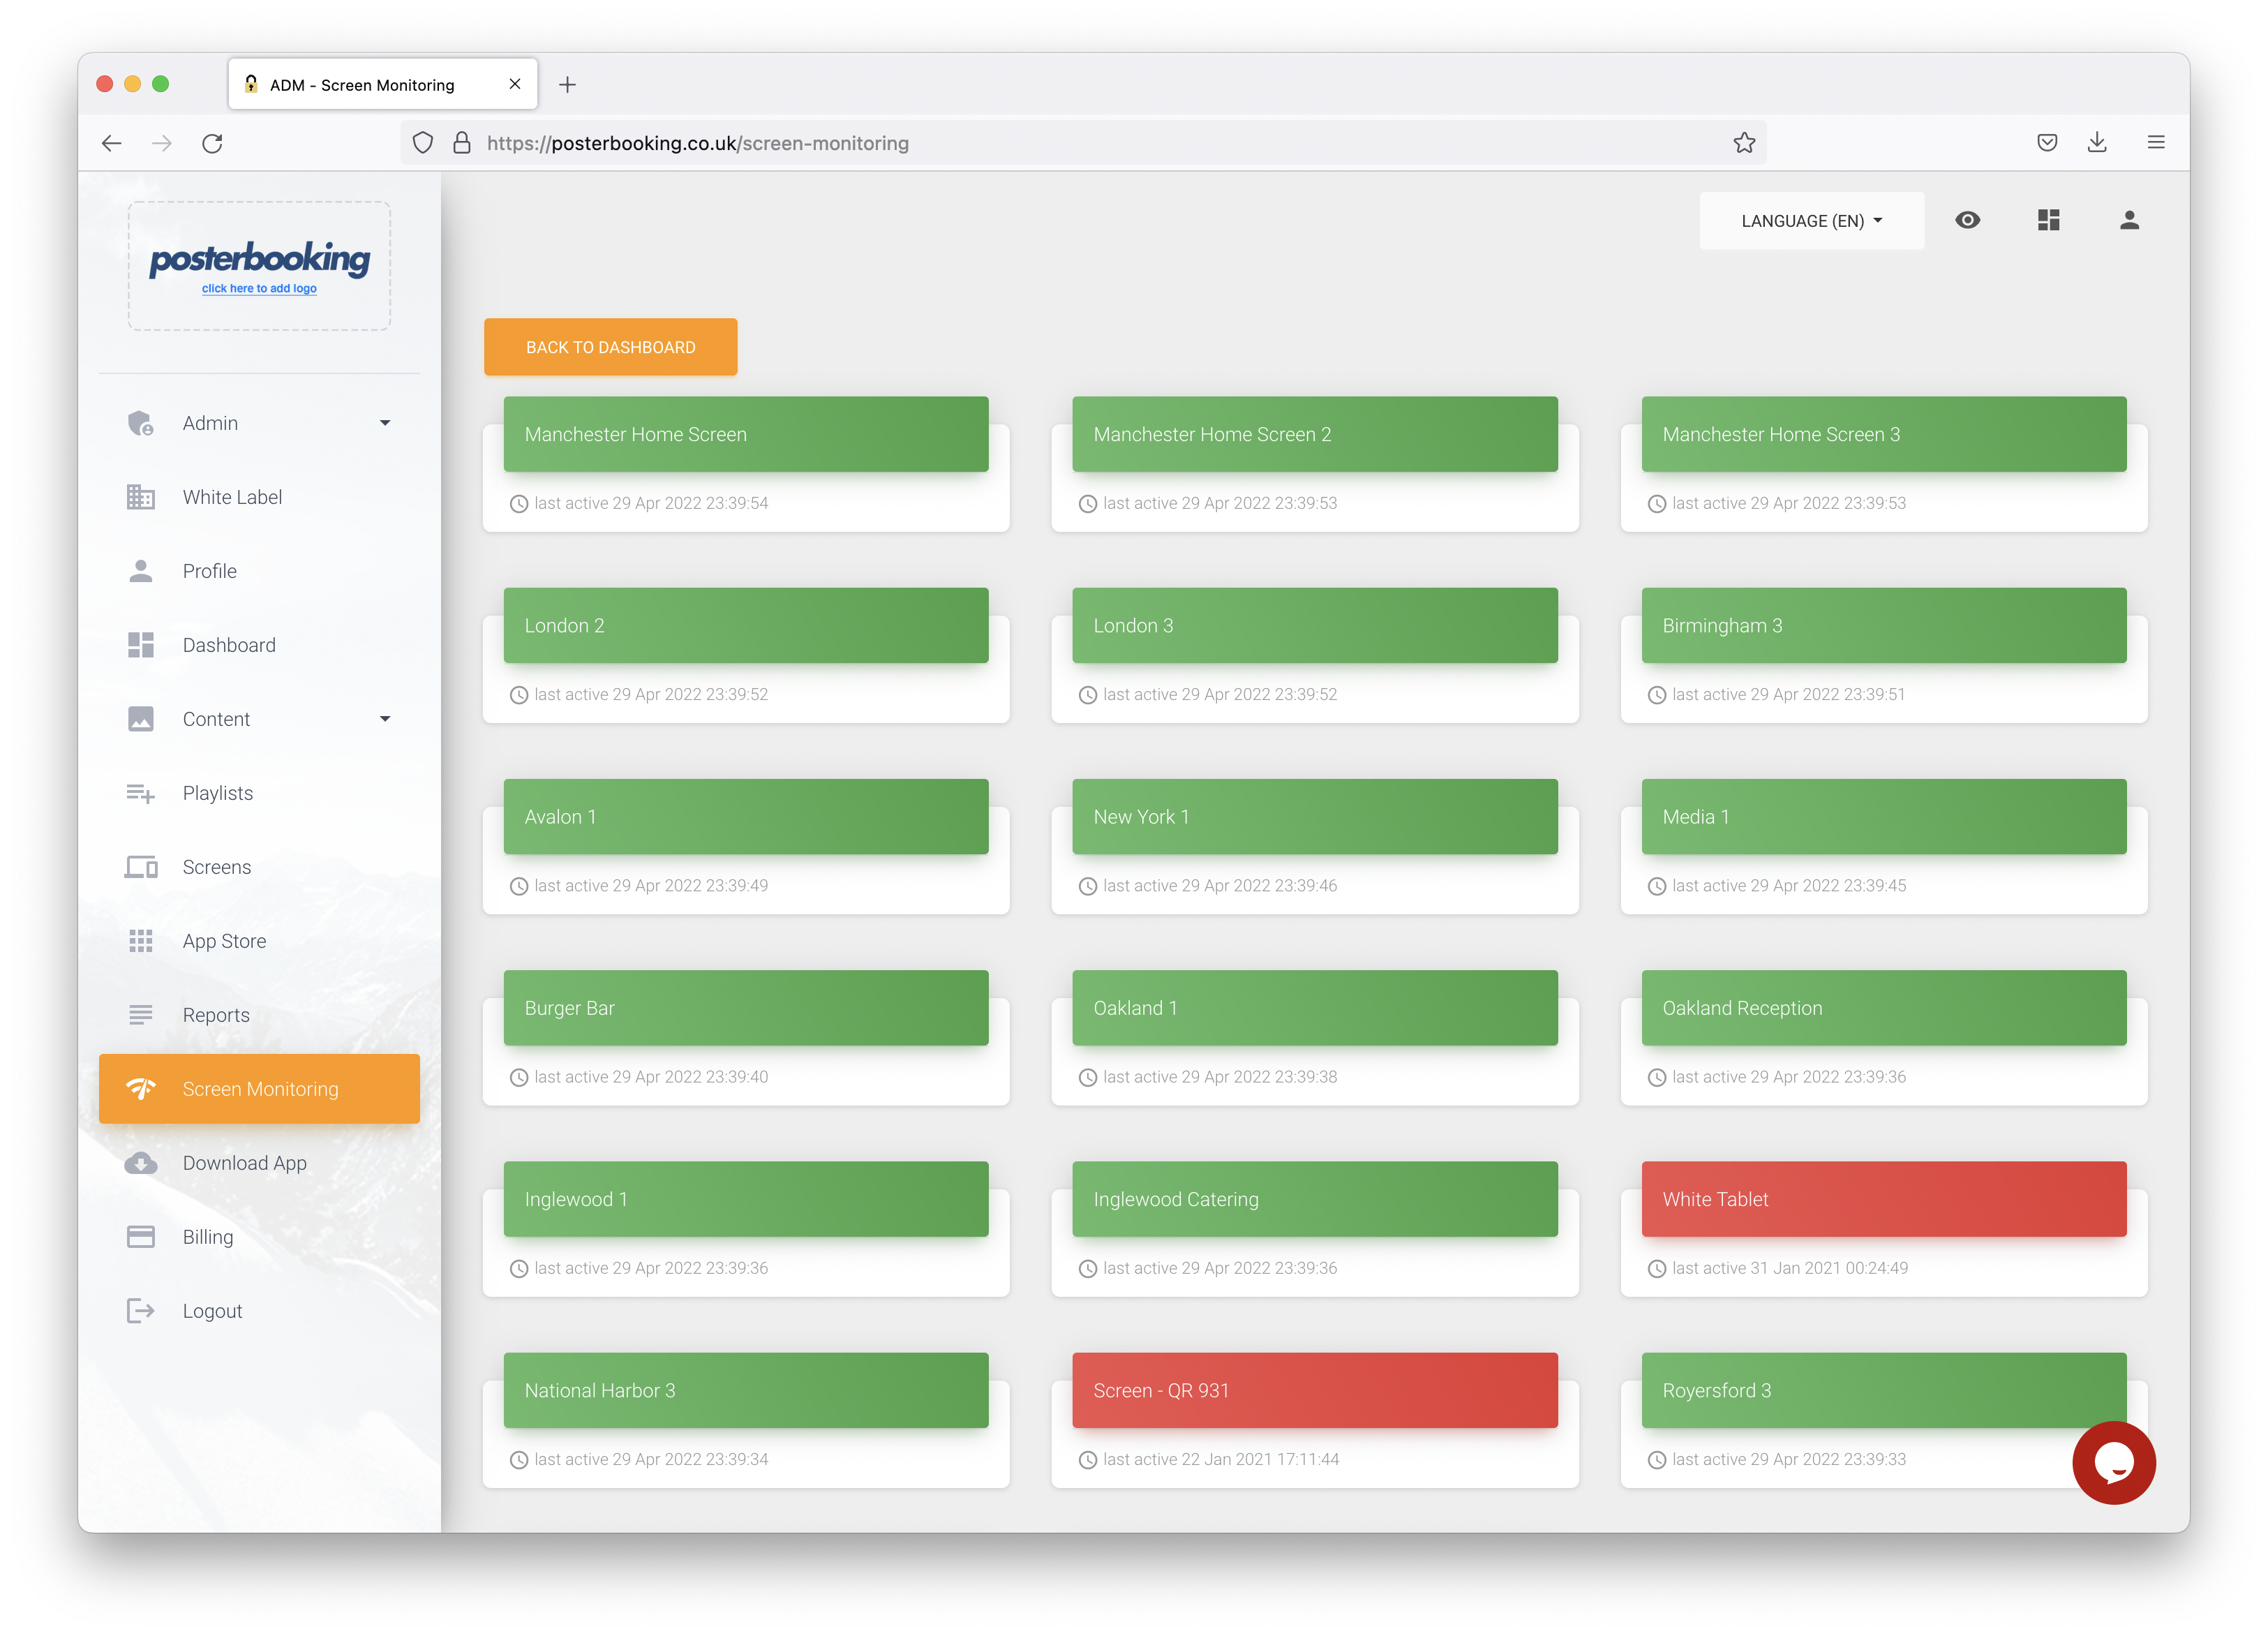2268x1636 pixels.
Task: Click the App Store grid icon
Action: tap(140, 941)
